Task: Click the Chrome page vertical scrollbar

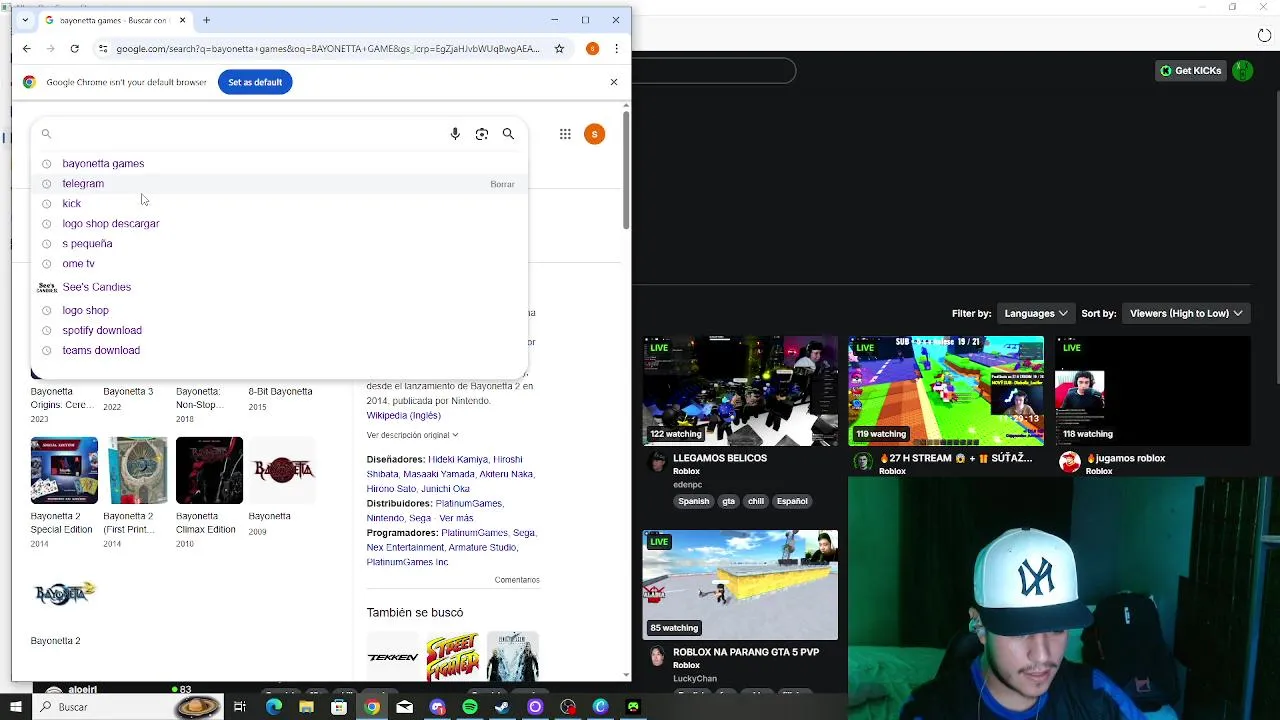Action: pos(626,170)
